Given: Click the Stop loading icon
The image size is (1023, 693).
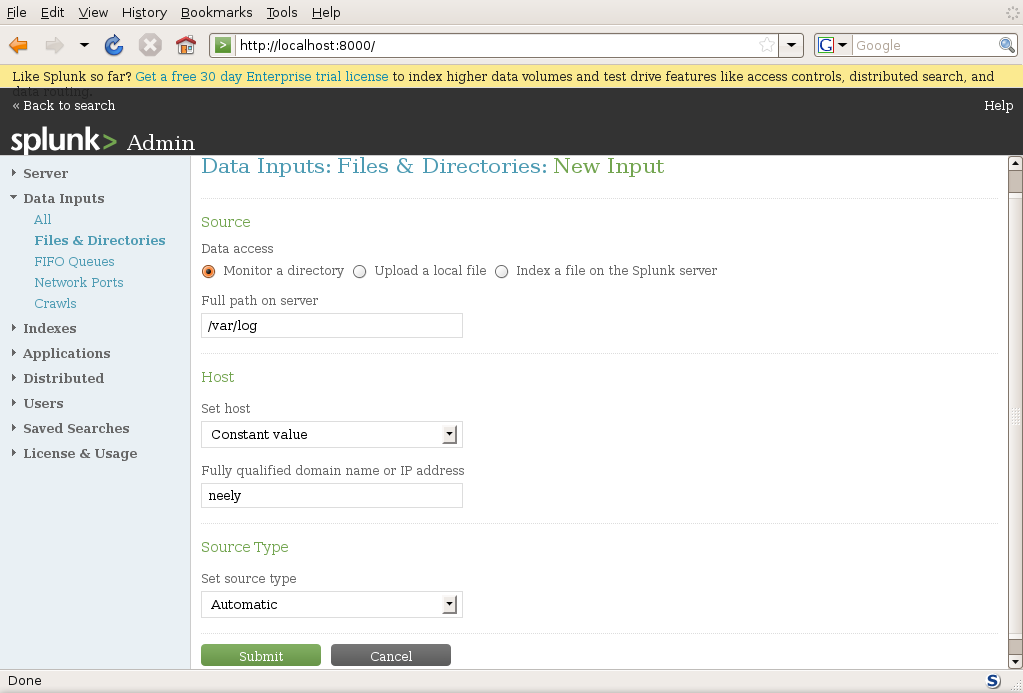Looking at the screenshot, I should click(x=150, y=45).
